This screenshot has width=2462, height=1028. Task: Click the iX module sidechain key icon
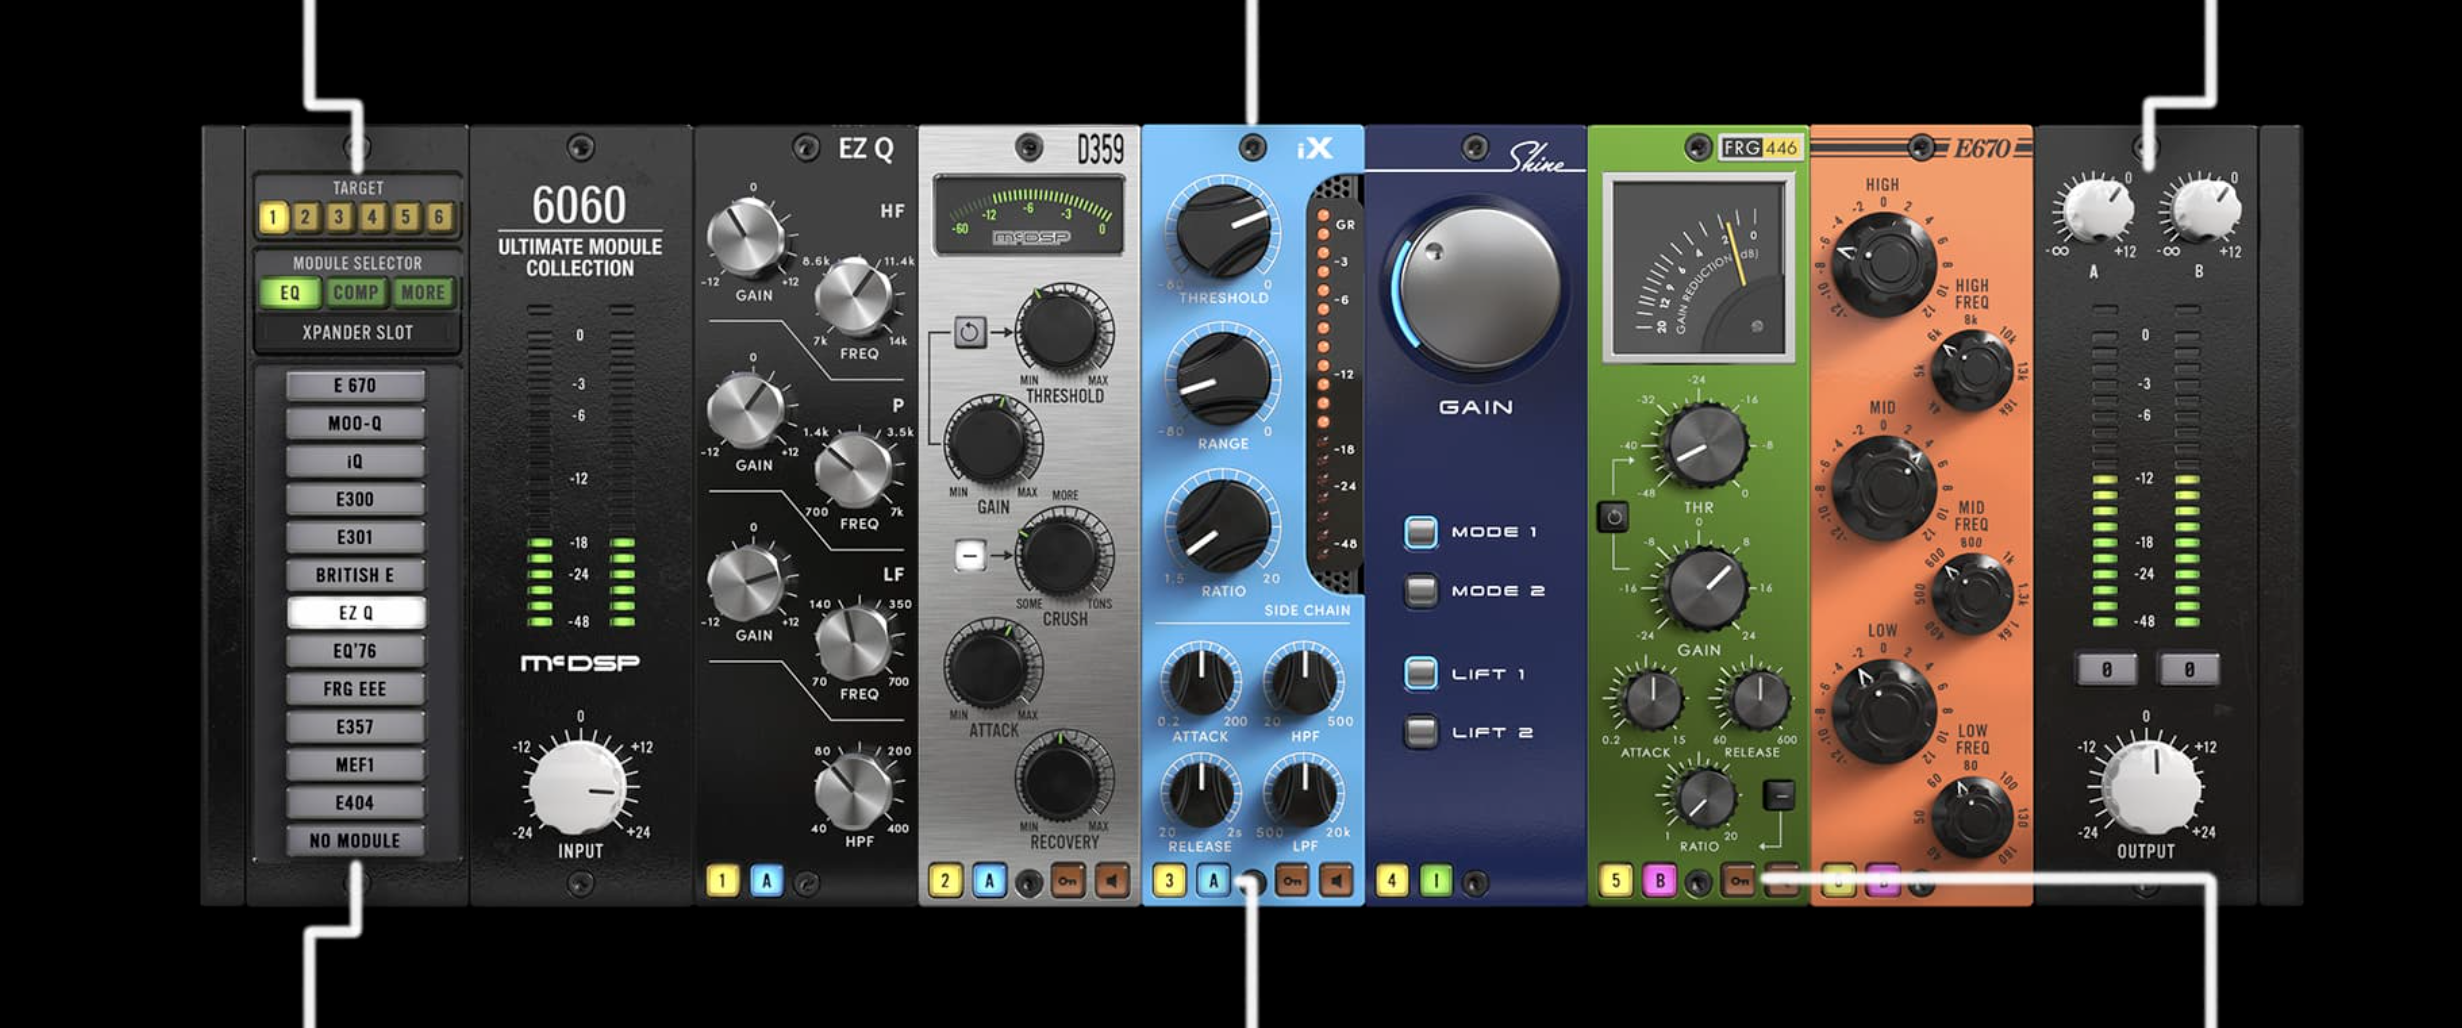(1292, 881)
